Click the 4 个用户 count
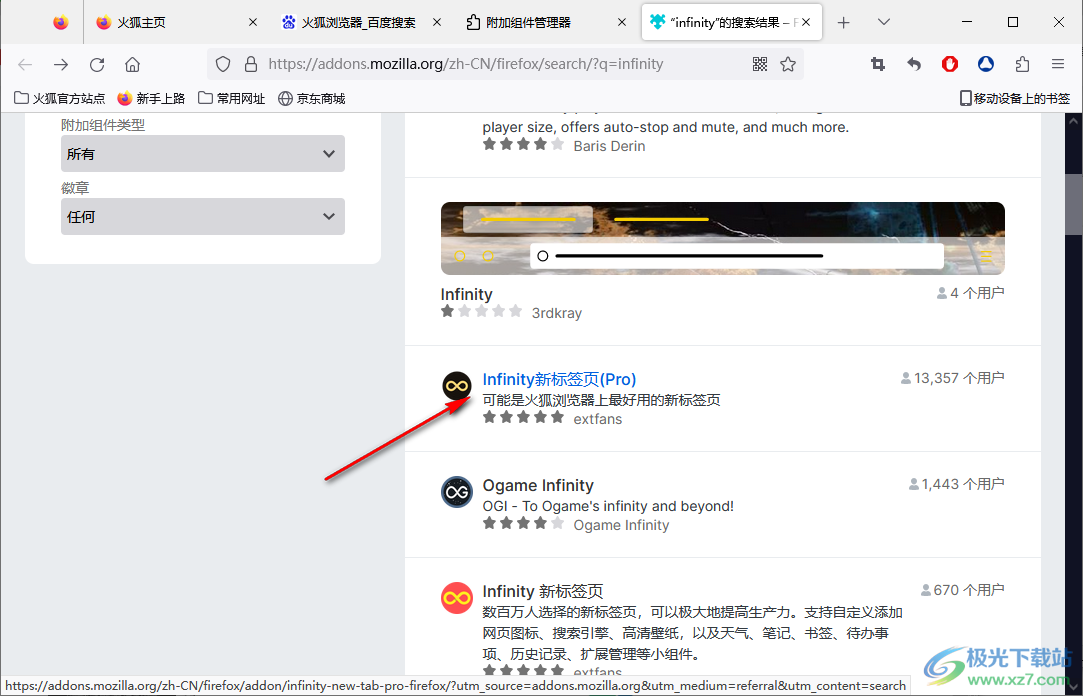 970,293
